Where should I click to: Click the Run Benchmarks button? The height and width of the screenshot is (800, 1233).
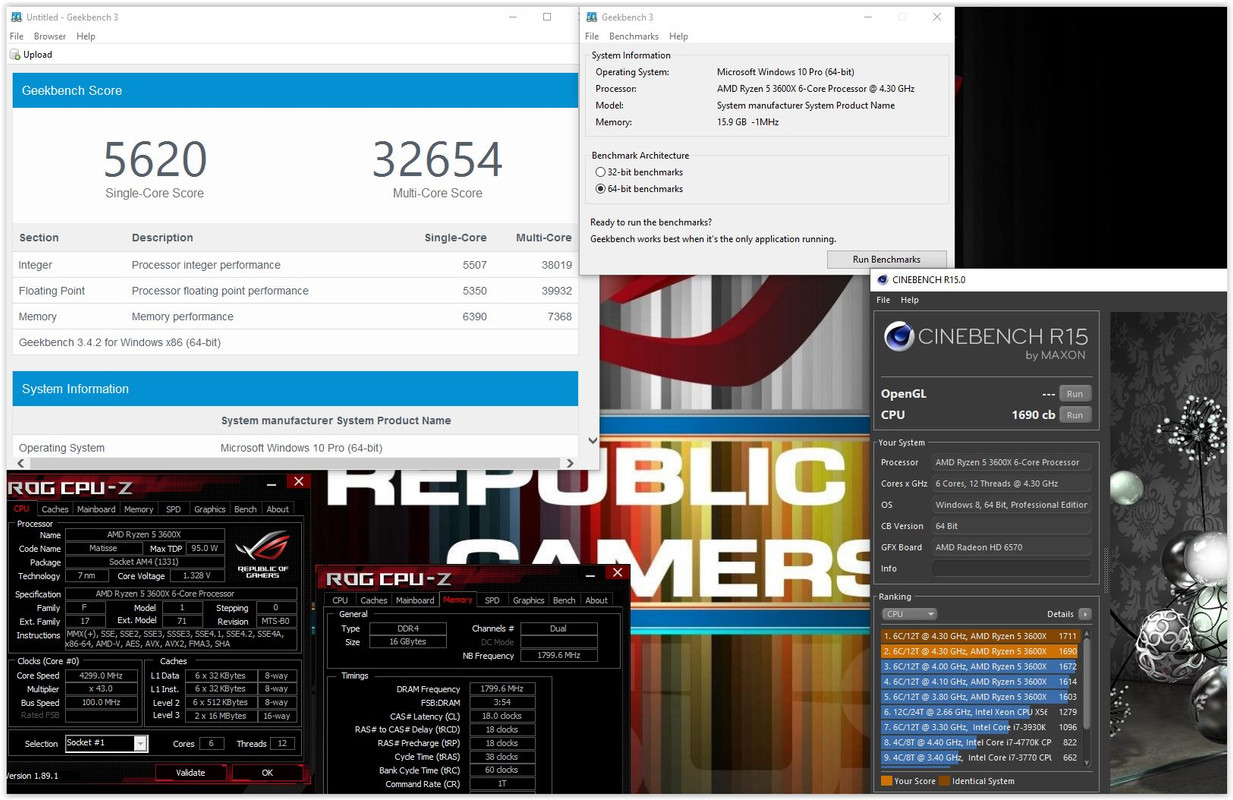[x=886, y=259]
